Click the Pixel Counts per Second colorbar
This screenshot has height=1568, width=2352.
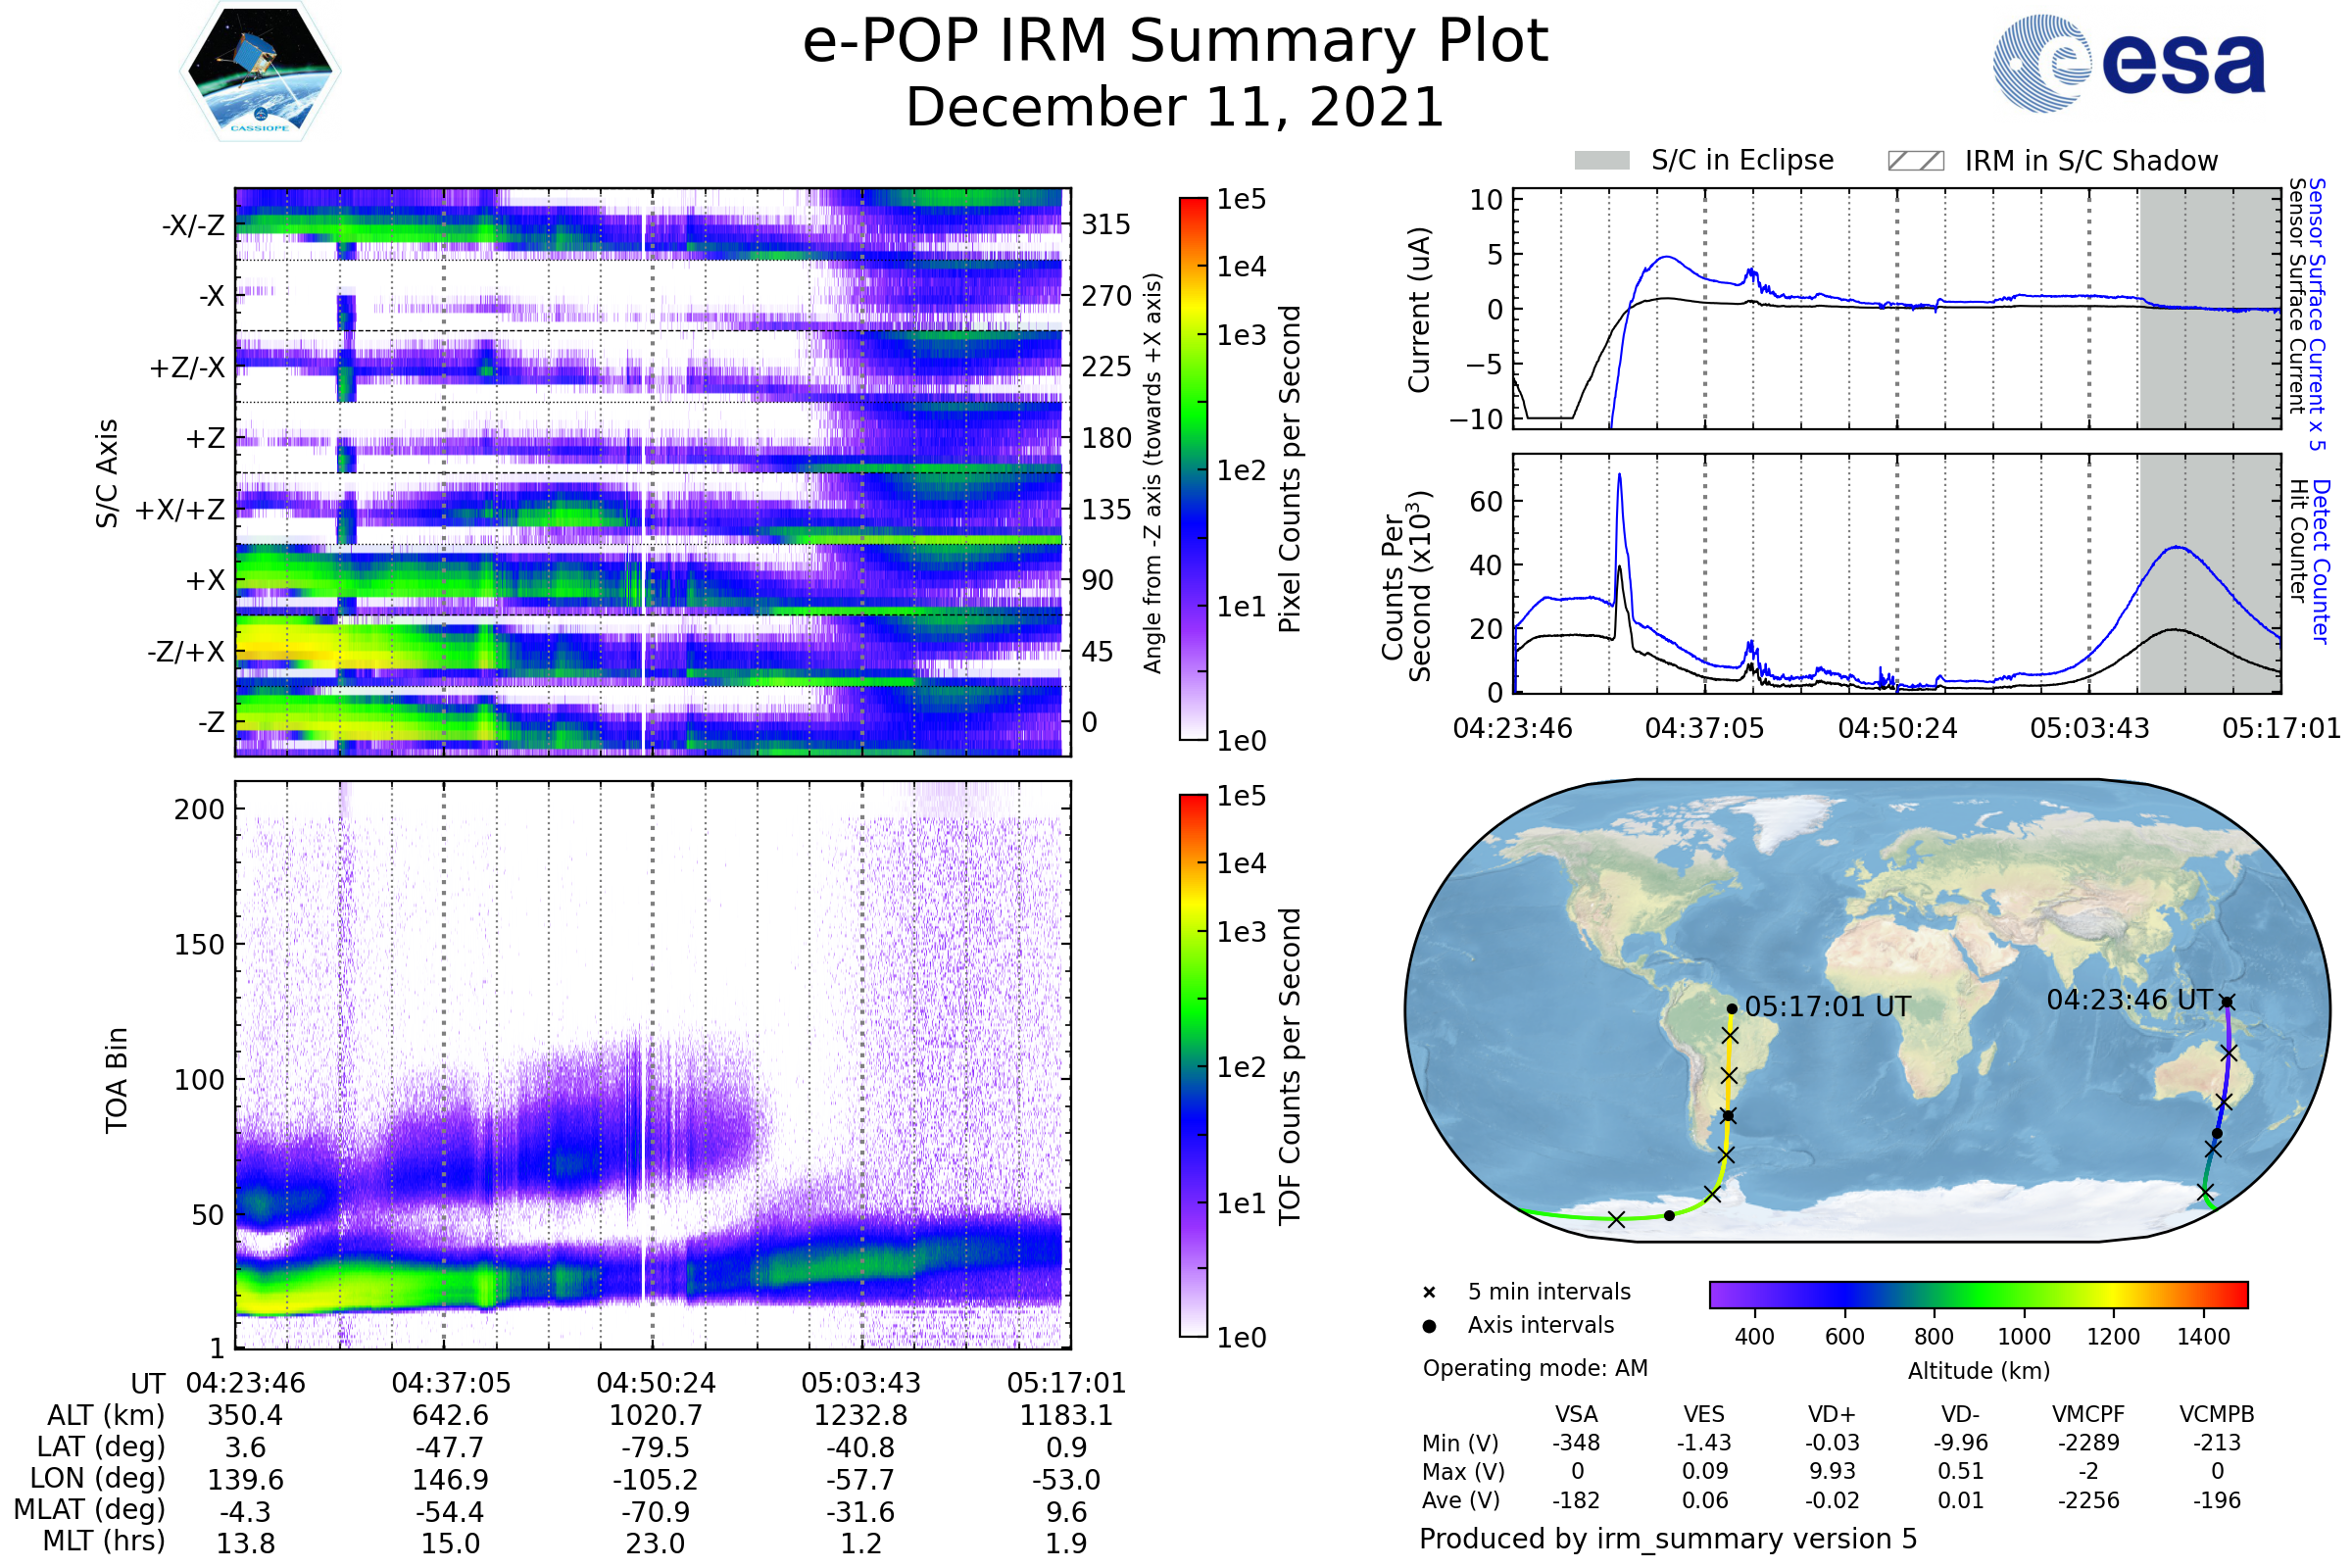1193,469
